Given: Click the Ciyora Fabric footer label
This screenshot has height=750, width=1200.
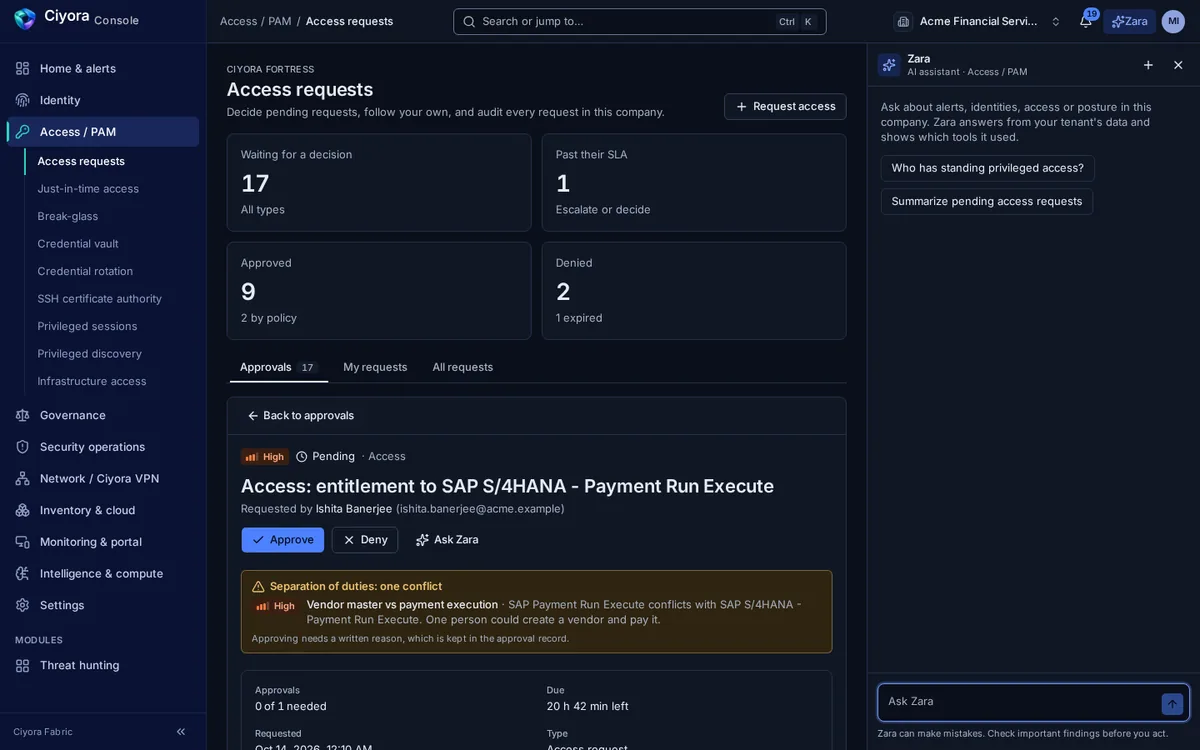Looking at the screenshot, I should 43,732.
